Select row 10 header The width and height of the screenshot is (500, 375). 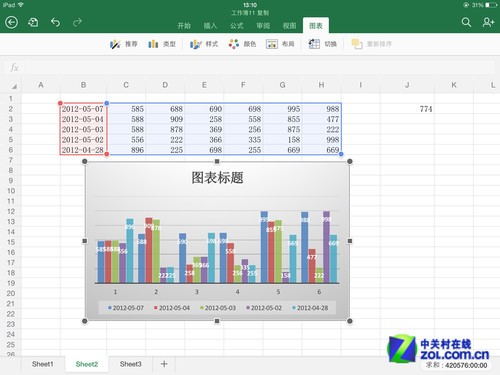[11, 191]
